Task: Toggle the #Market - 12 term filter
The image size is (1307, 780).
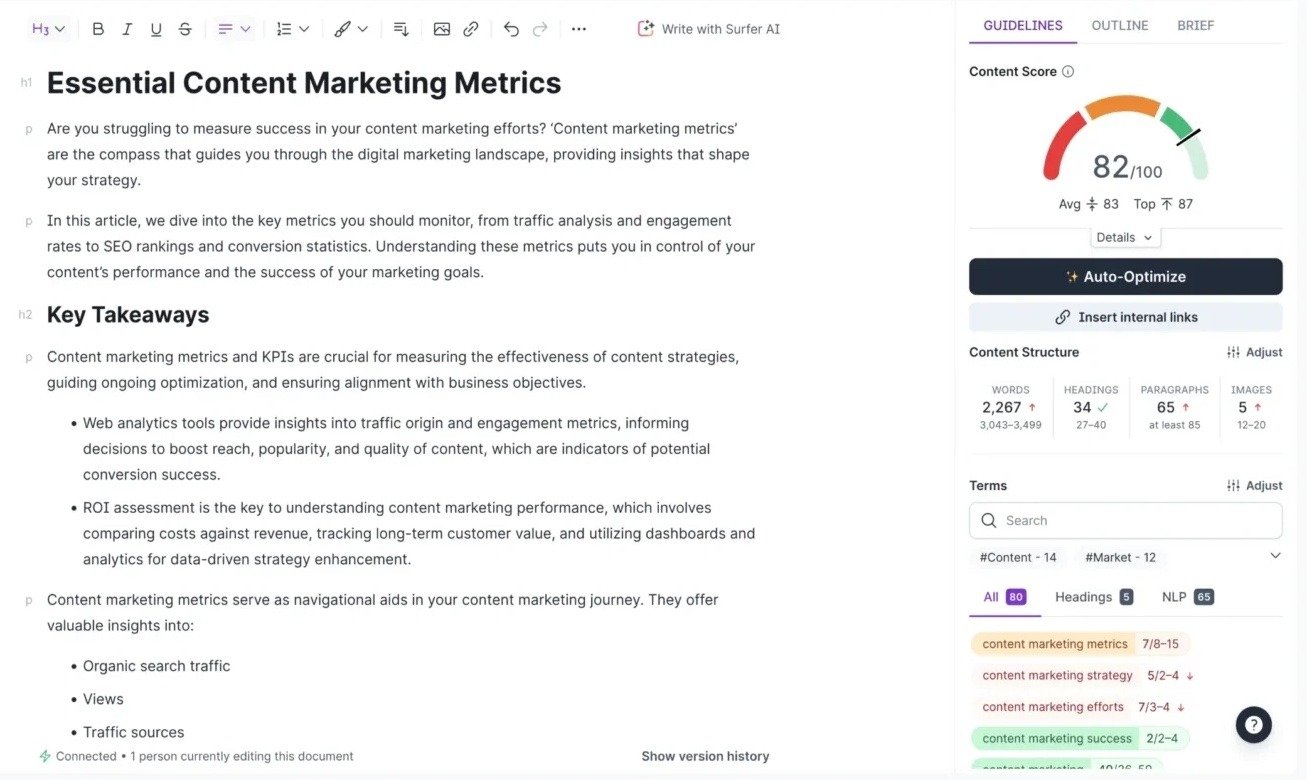Action: click(x=1120, y=557)
